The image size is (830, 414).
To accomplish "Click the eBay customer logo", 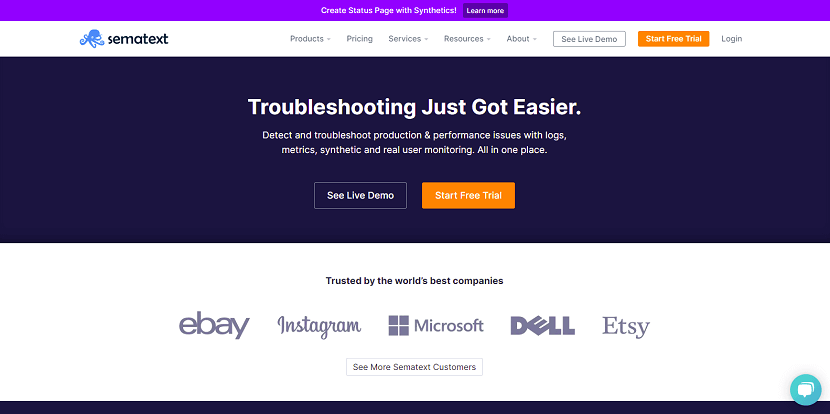I will (x=214, y=325).
